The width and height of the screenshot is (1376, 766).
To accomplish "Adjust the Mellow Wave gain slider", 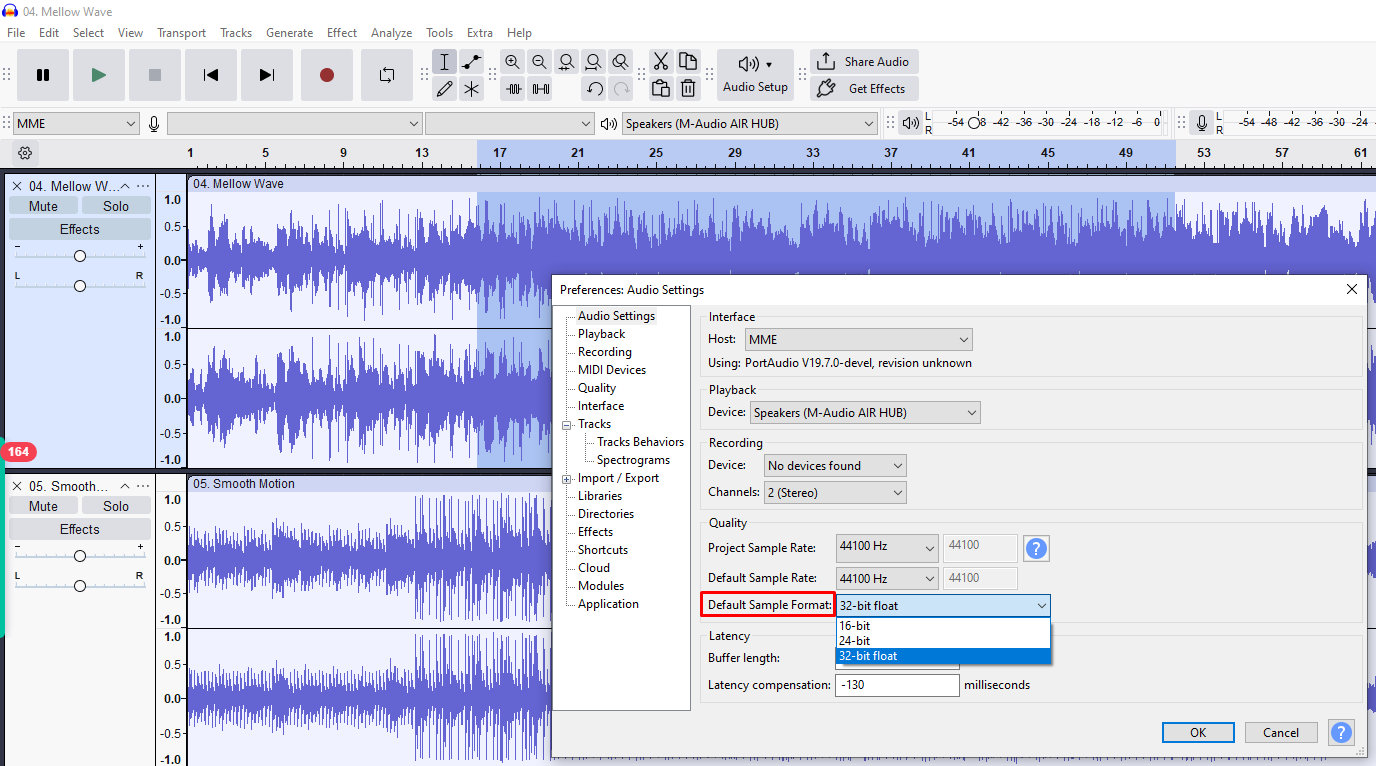I will click(79, 254).
